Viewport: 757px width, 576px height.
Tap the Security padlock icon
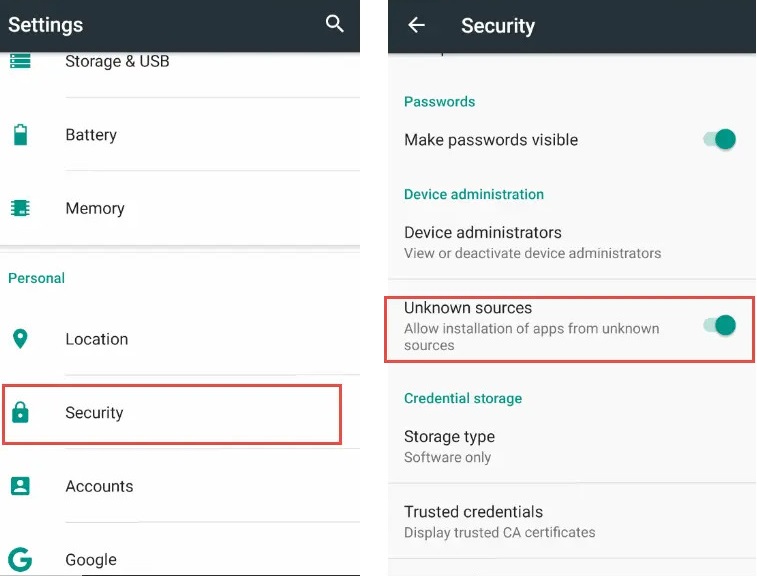click(20, 412)
